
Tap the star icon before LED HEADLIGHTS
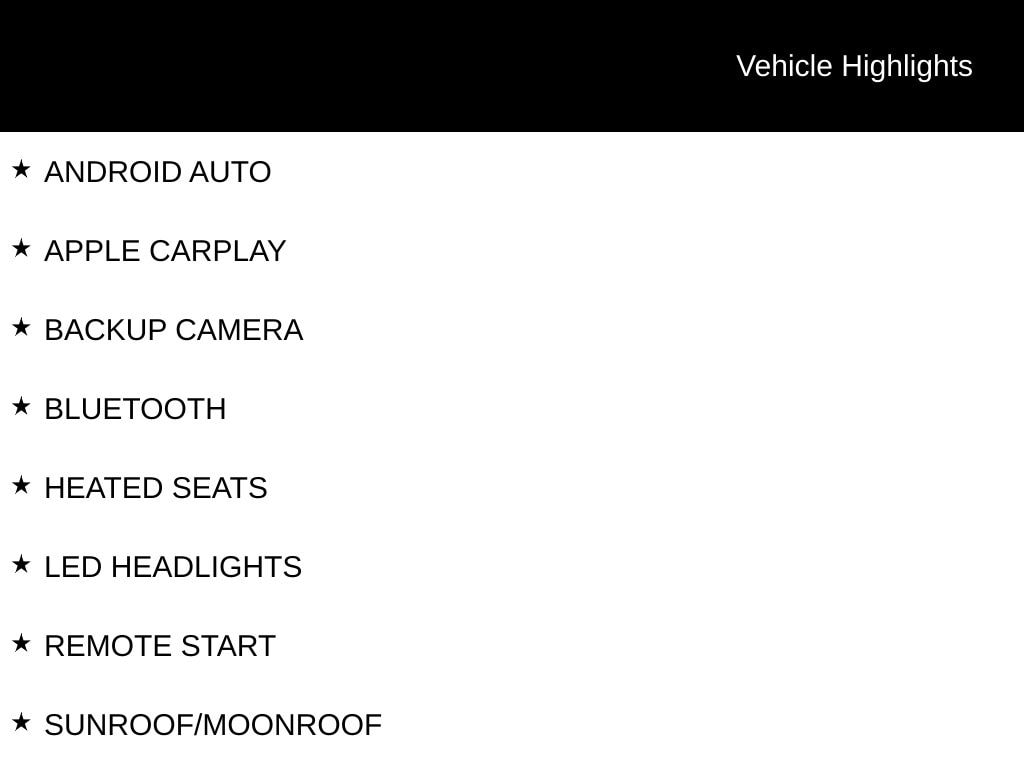[x=21, y=564]
